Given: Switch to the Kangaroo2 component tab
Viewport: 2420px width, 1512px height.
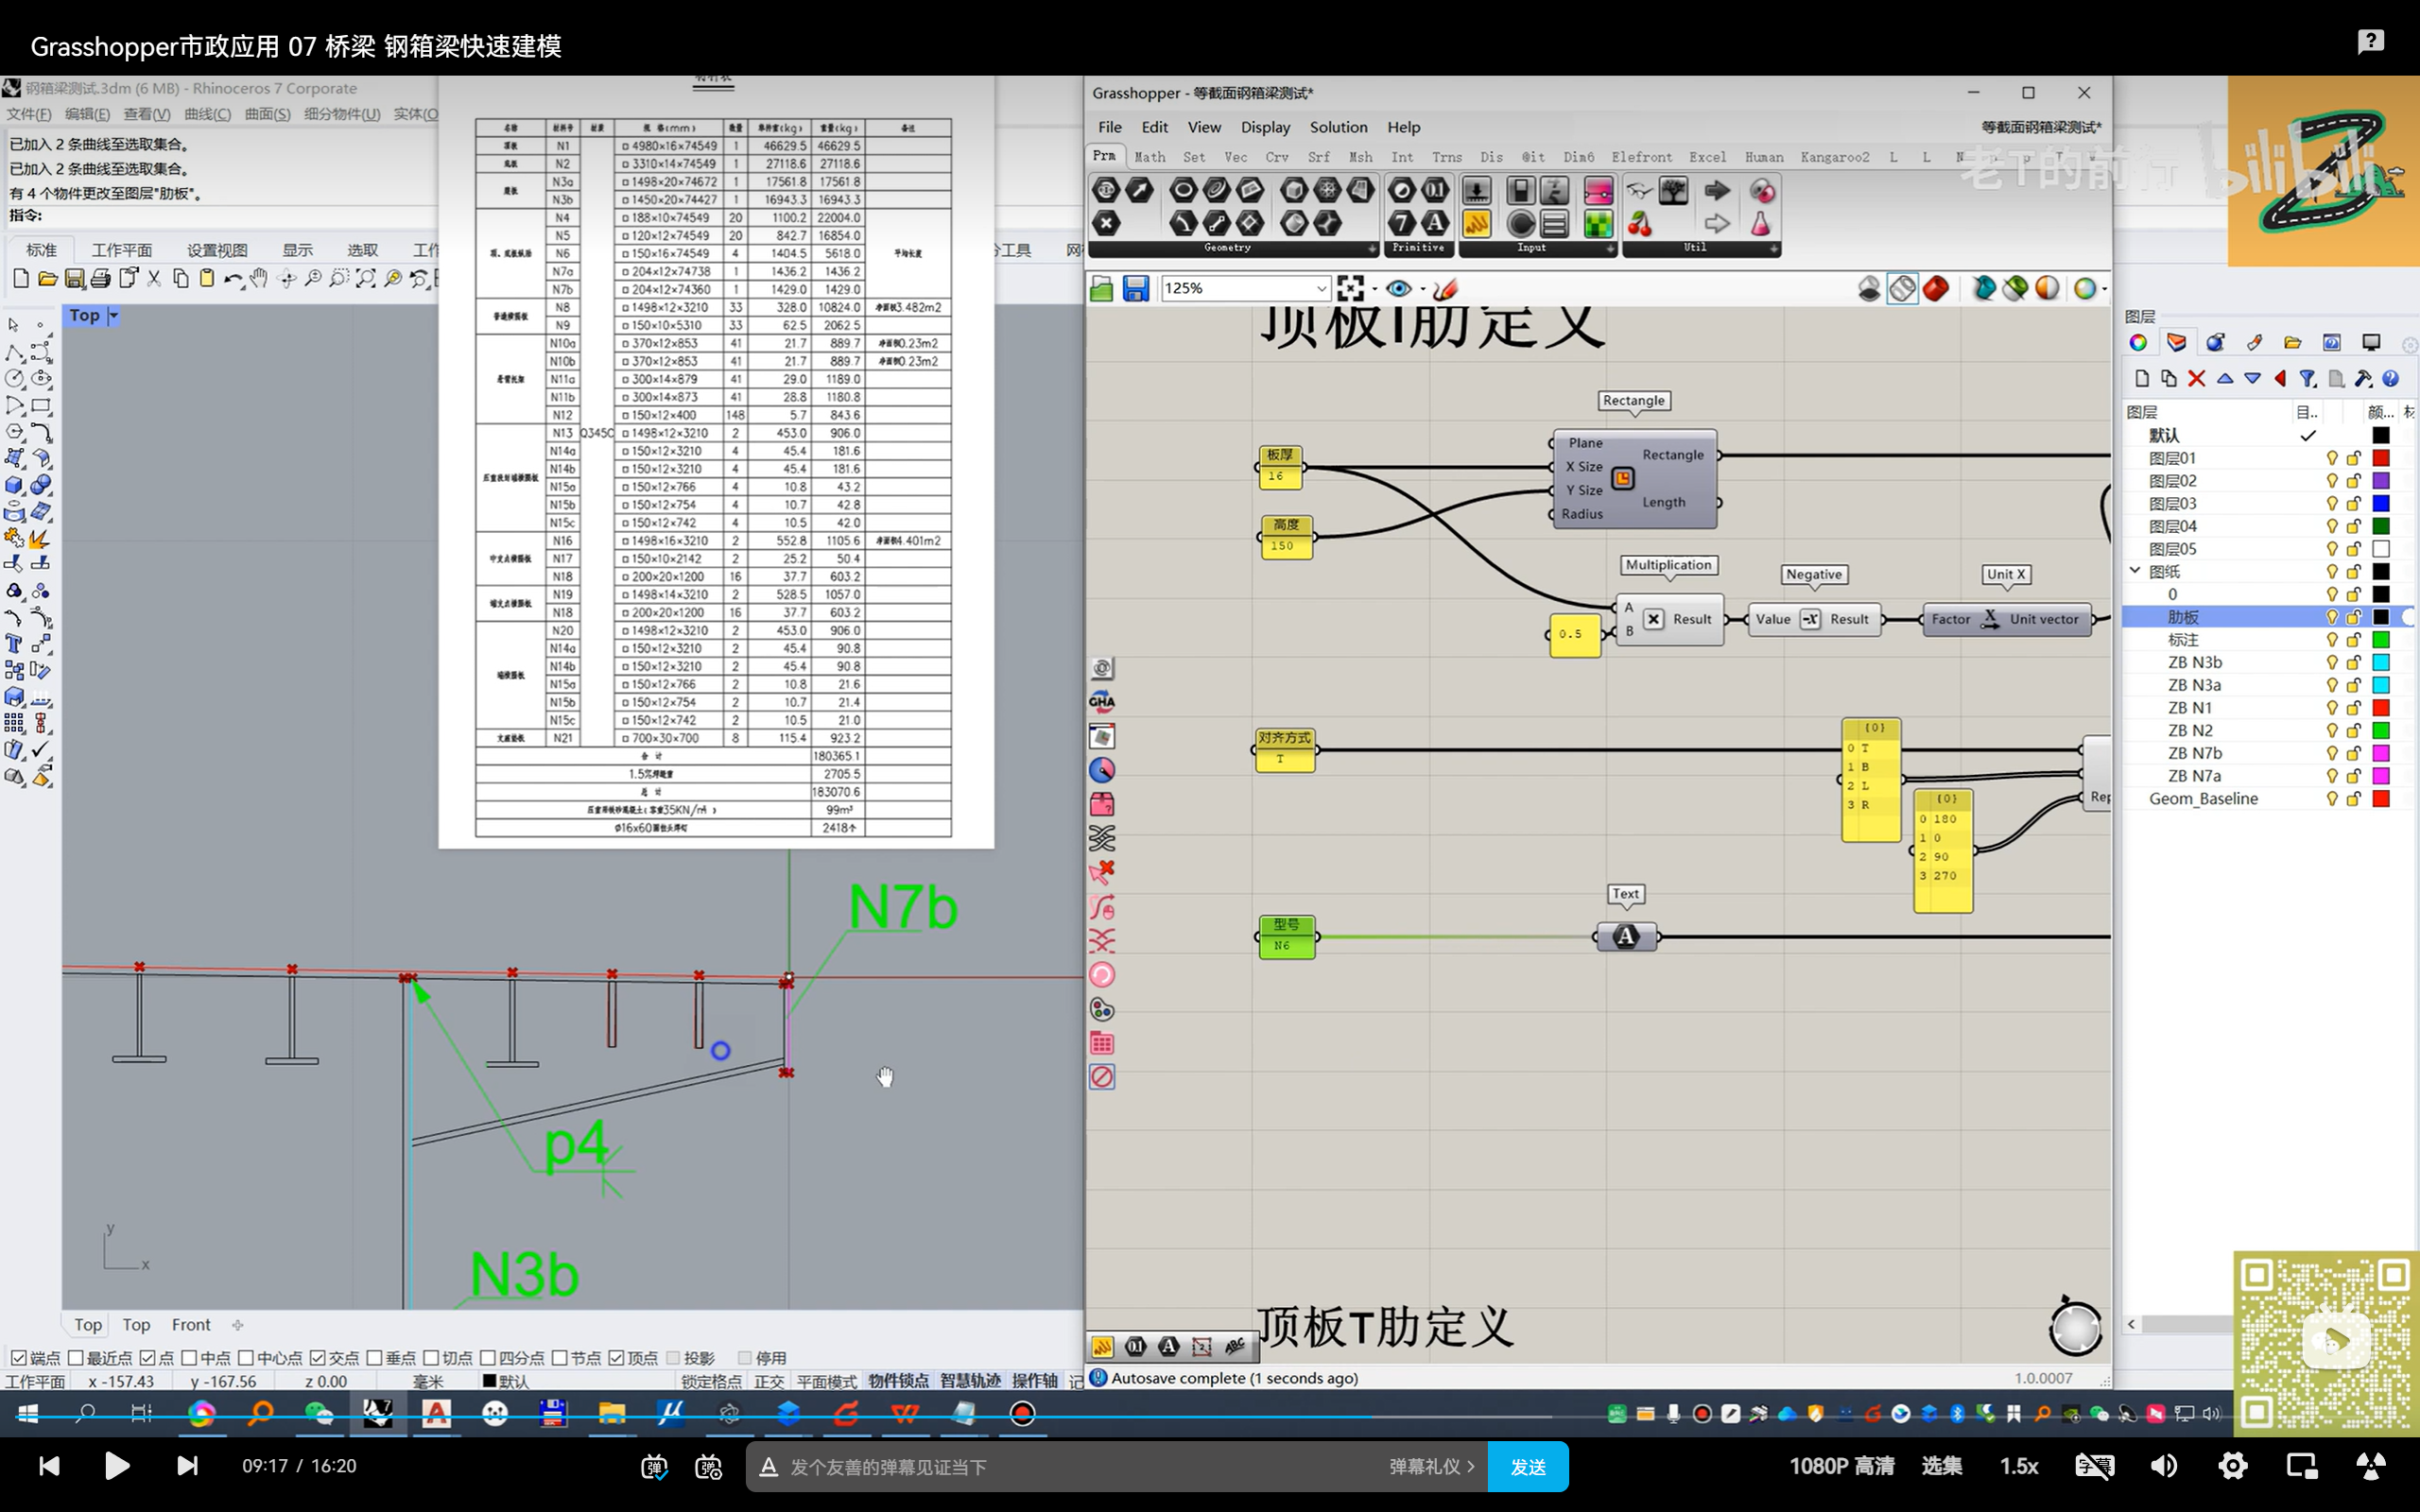Looking at the screenshot, I should click(x=1834, y=157).
